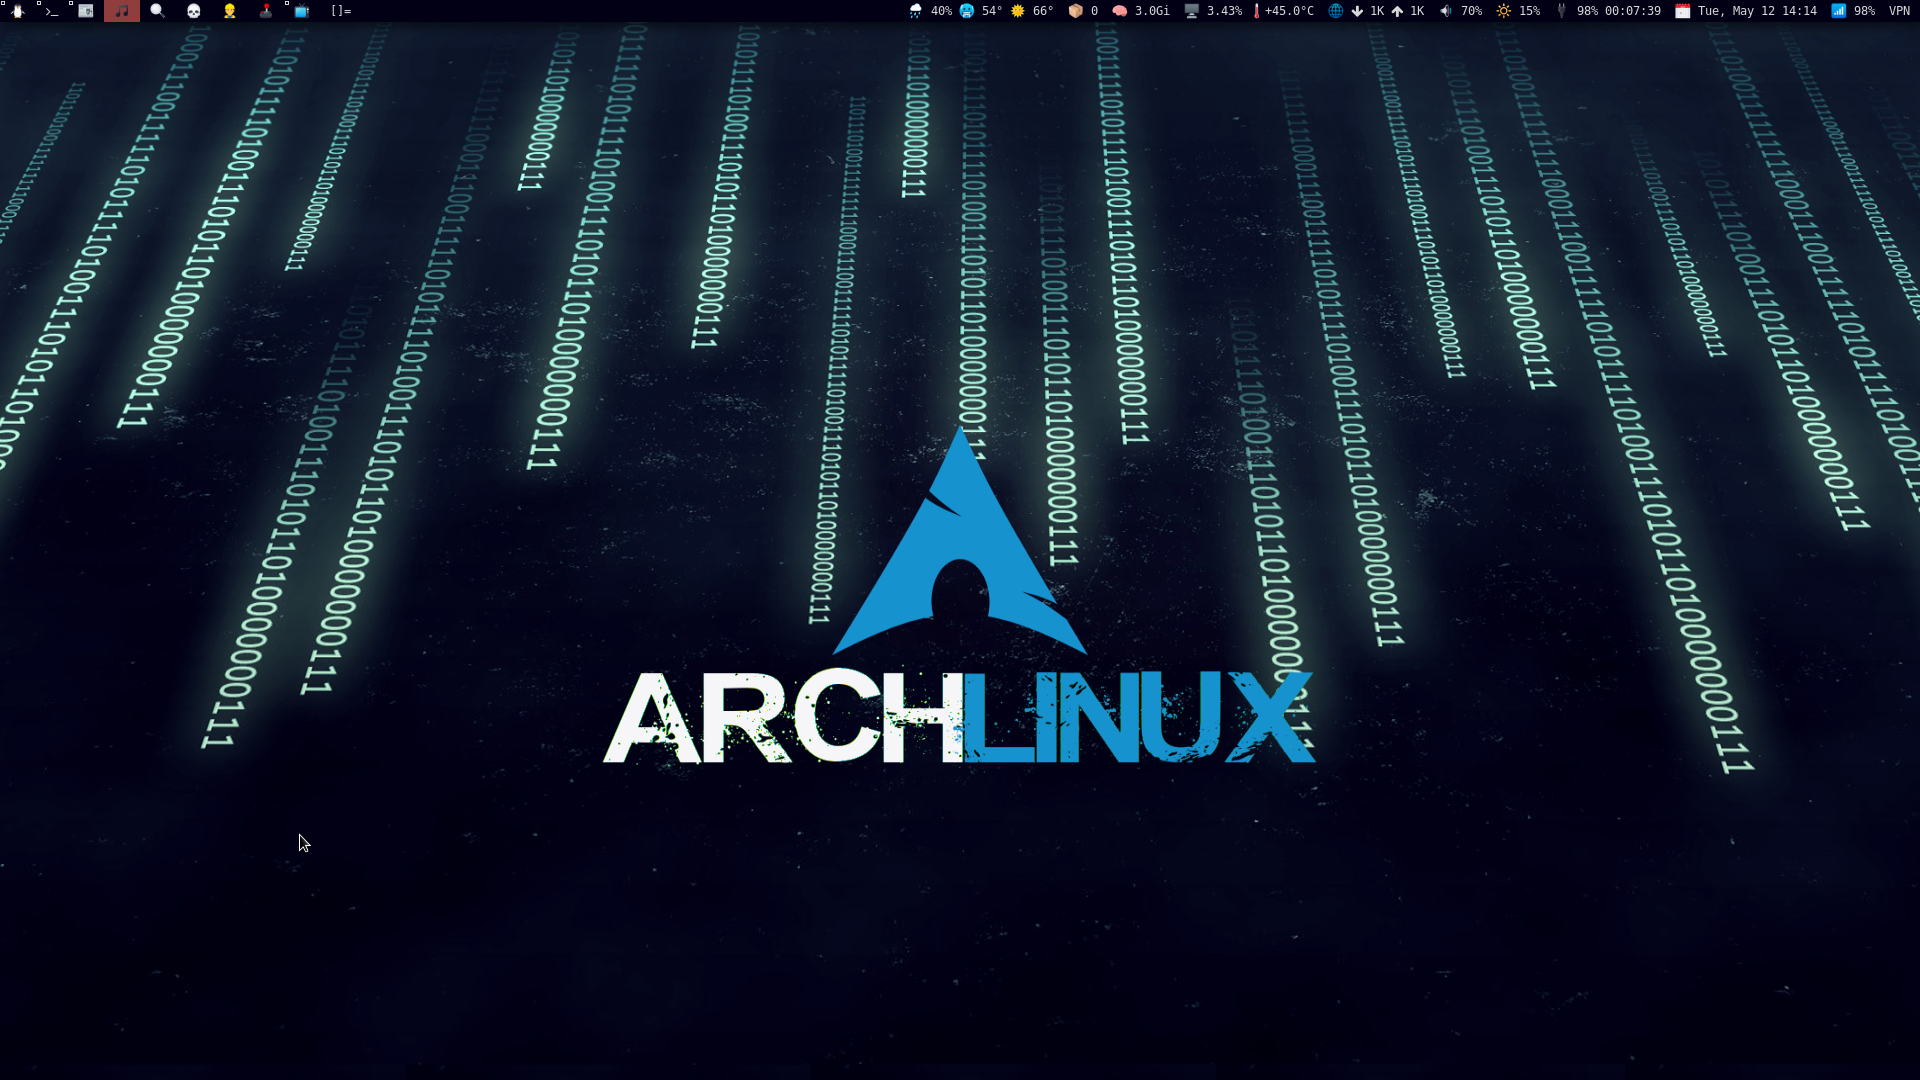Click the brain memory usage 3.0Gi module
Screen dimensions: 1920x1080
[1140, 11]
